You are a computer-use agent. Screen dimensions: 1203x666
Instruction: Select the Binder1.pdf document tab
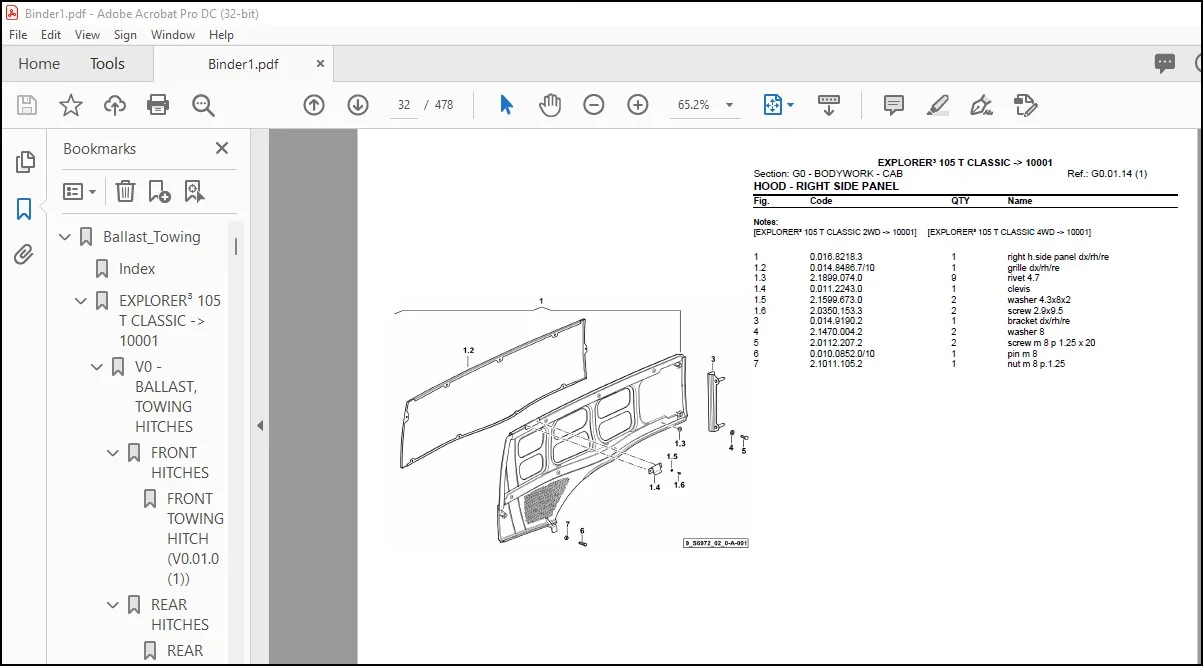click(243, 64)
